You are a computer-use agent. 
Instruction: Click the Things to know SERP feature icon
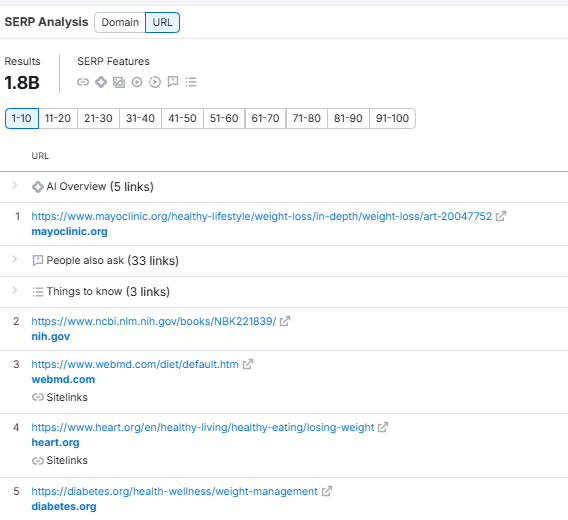[x=191, y=82]
